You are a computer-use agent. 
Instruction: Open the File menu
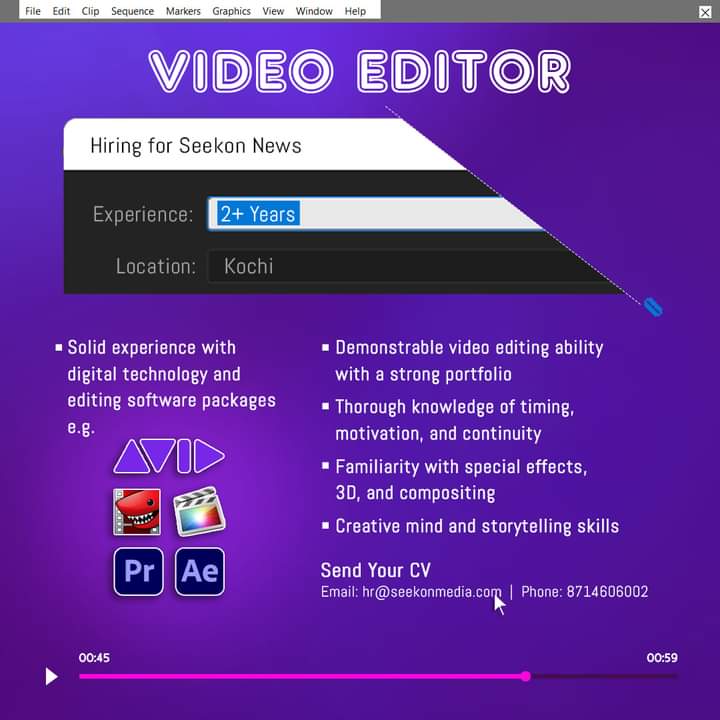(x=33, y=11)
